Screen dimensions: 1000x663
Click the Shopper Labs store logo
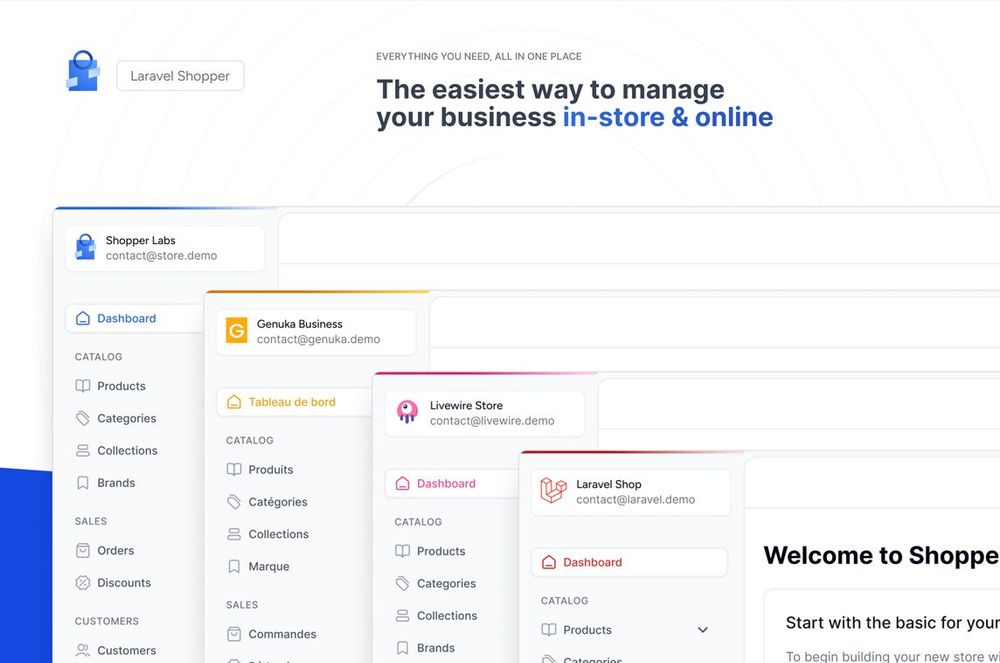(85, 247)
